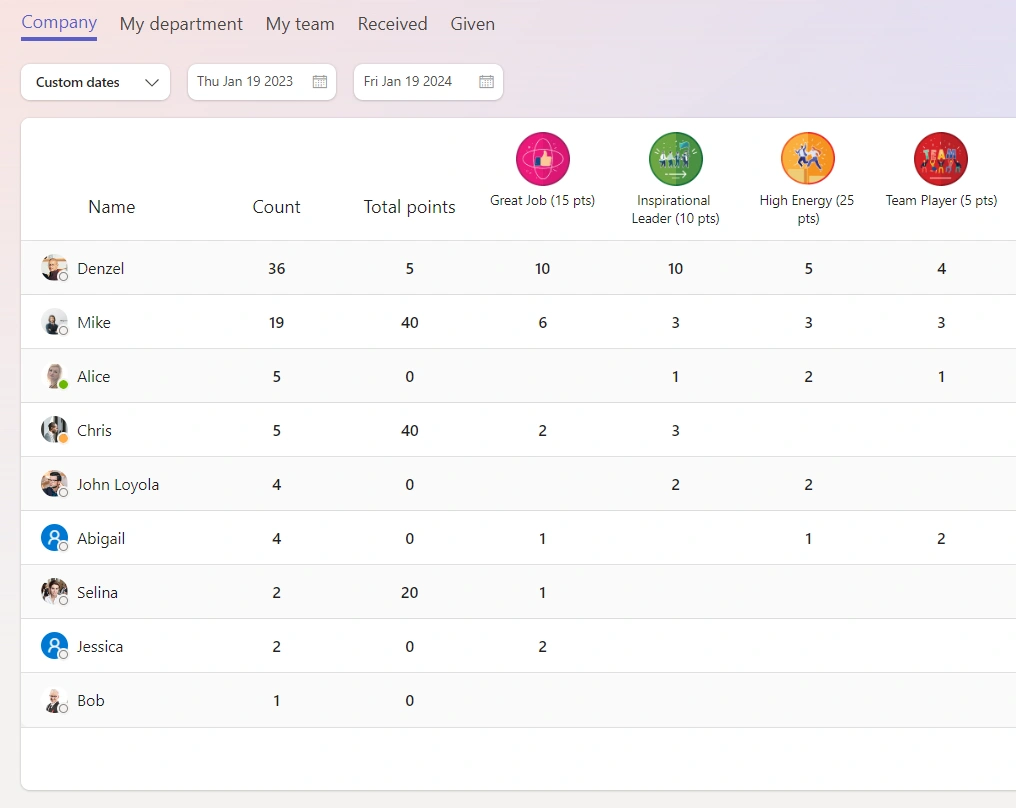1016x808 pixels.
Task: Click the Great Job badge icon
Action: click(542, 159)
